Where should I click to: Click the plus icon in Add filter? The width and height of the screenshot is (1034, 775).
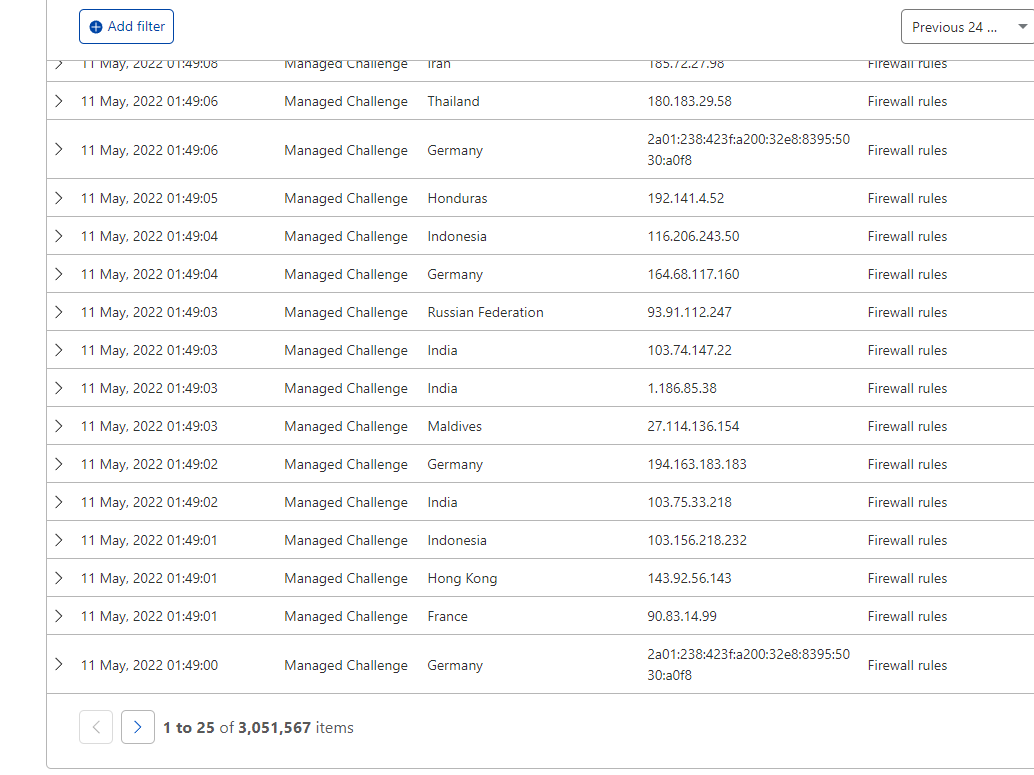pos(96,27)
